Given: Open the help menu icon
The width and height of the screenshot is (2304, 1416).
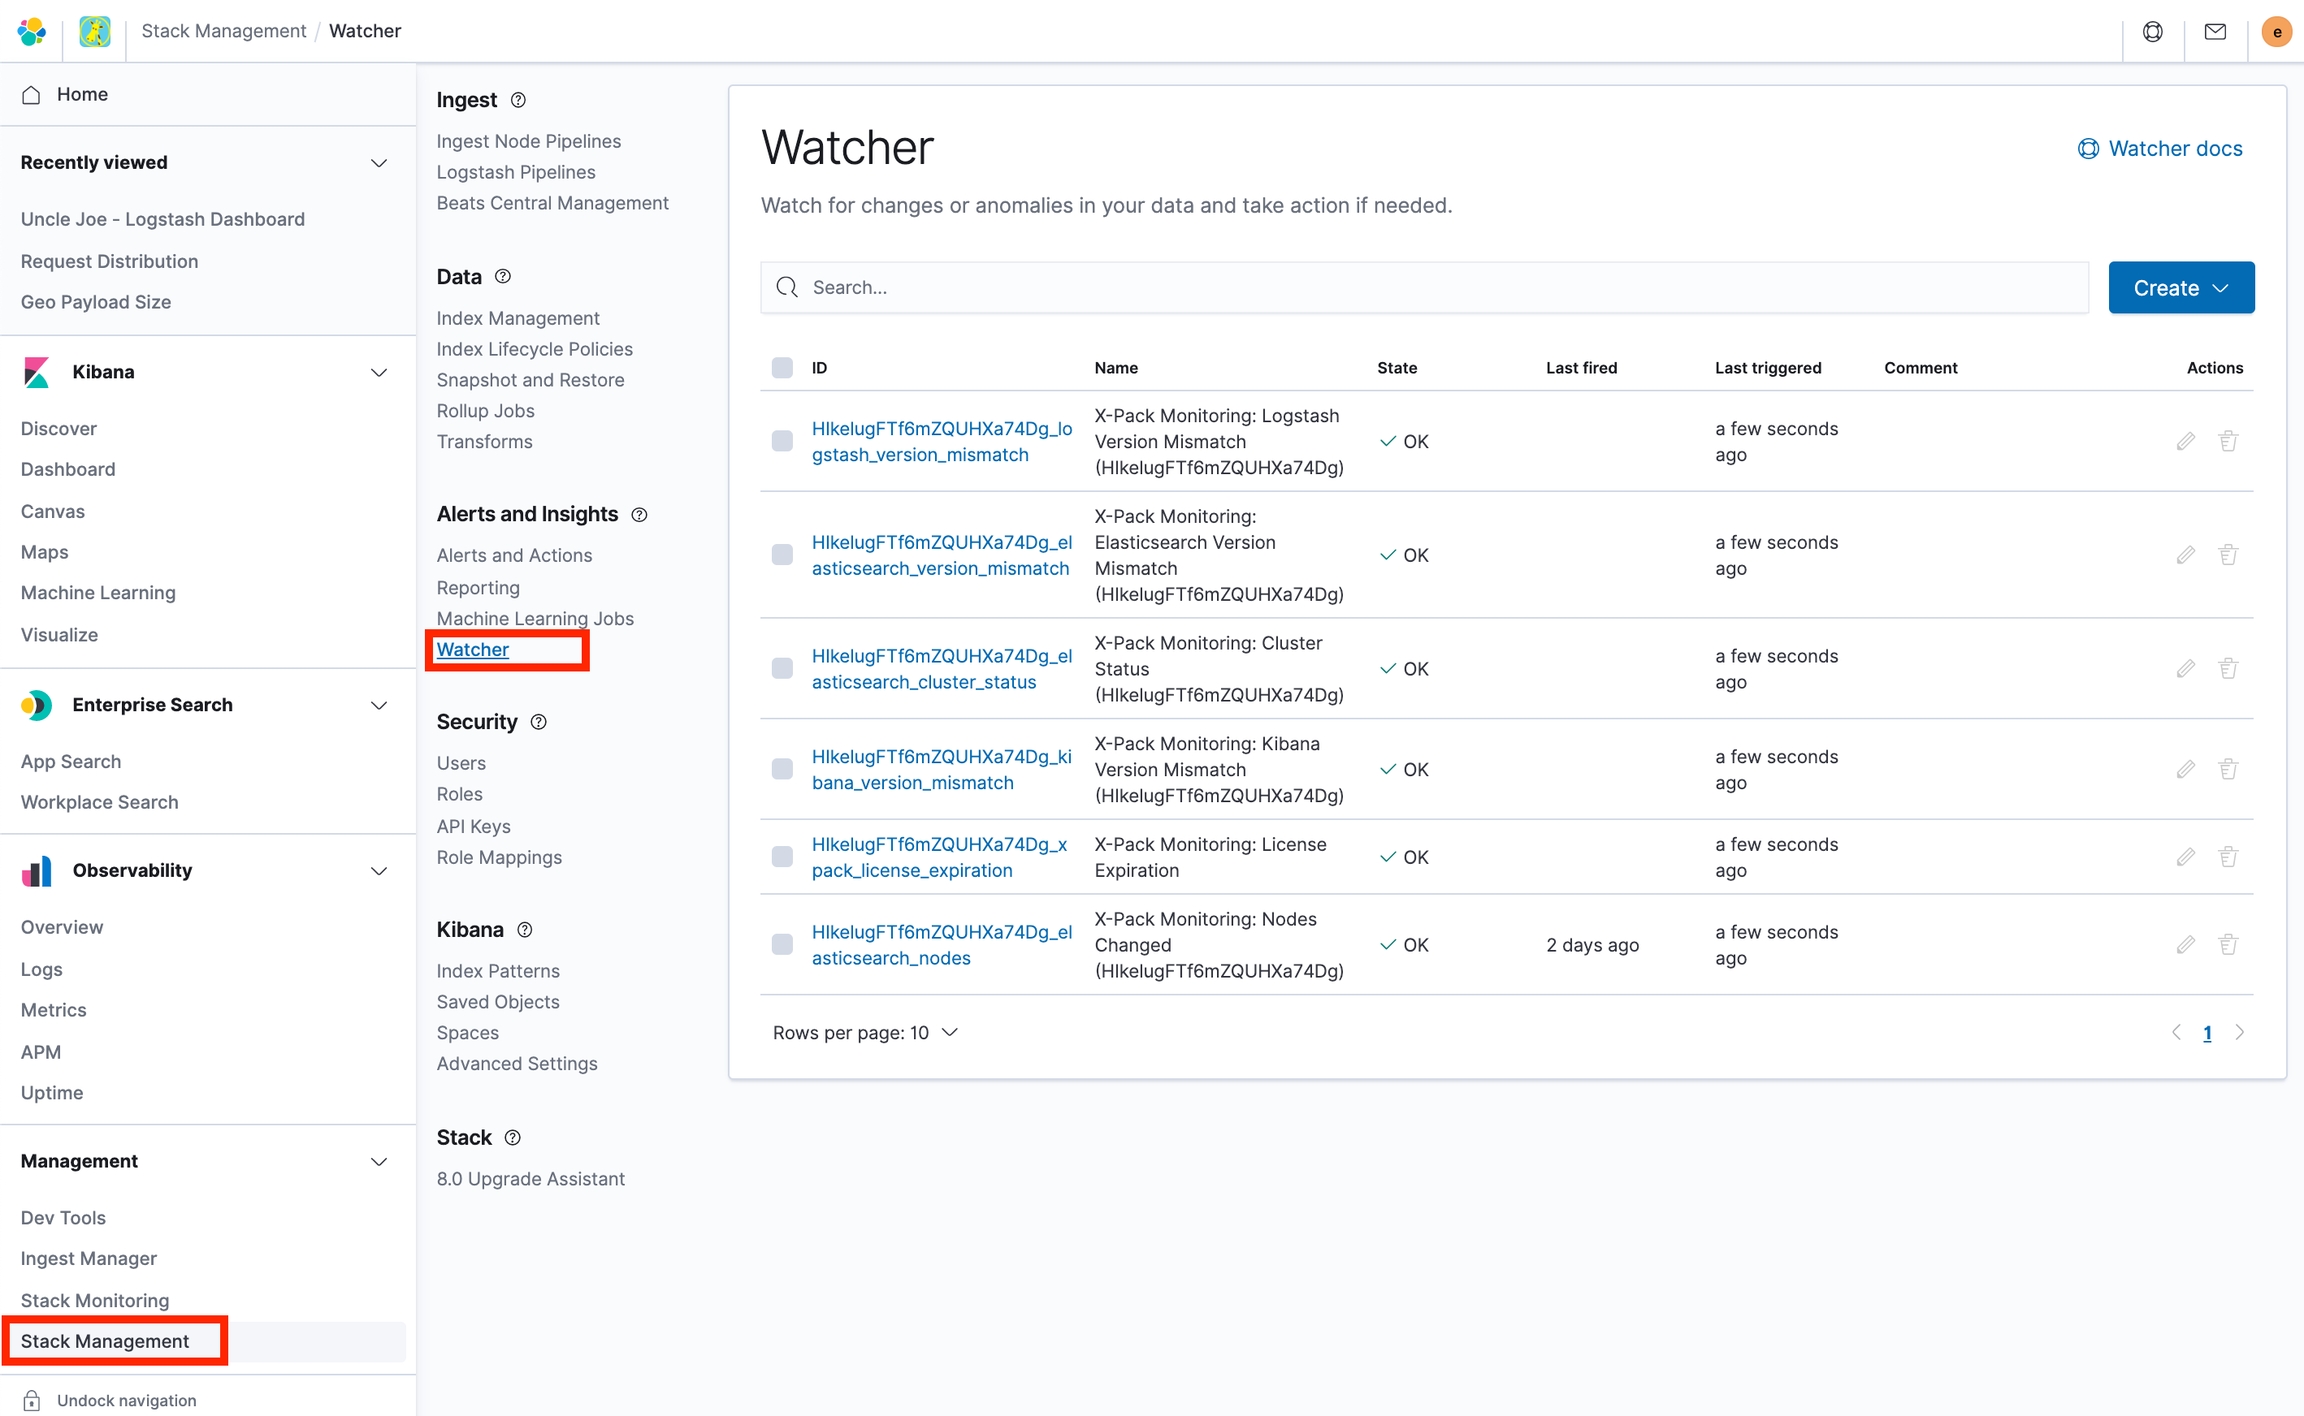Looking at the screenshot, I should click(2153, 31).
